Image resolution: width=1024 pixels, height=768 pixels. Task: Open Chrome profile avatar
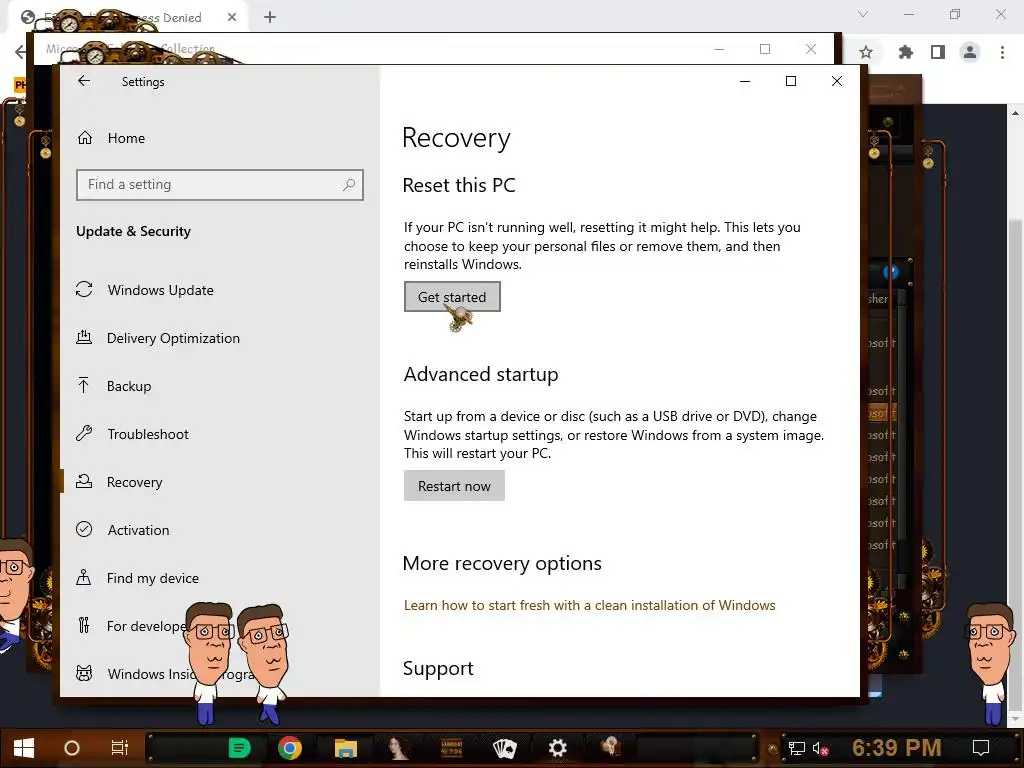point(970,52)
